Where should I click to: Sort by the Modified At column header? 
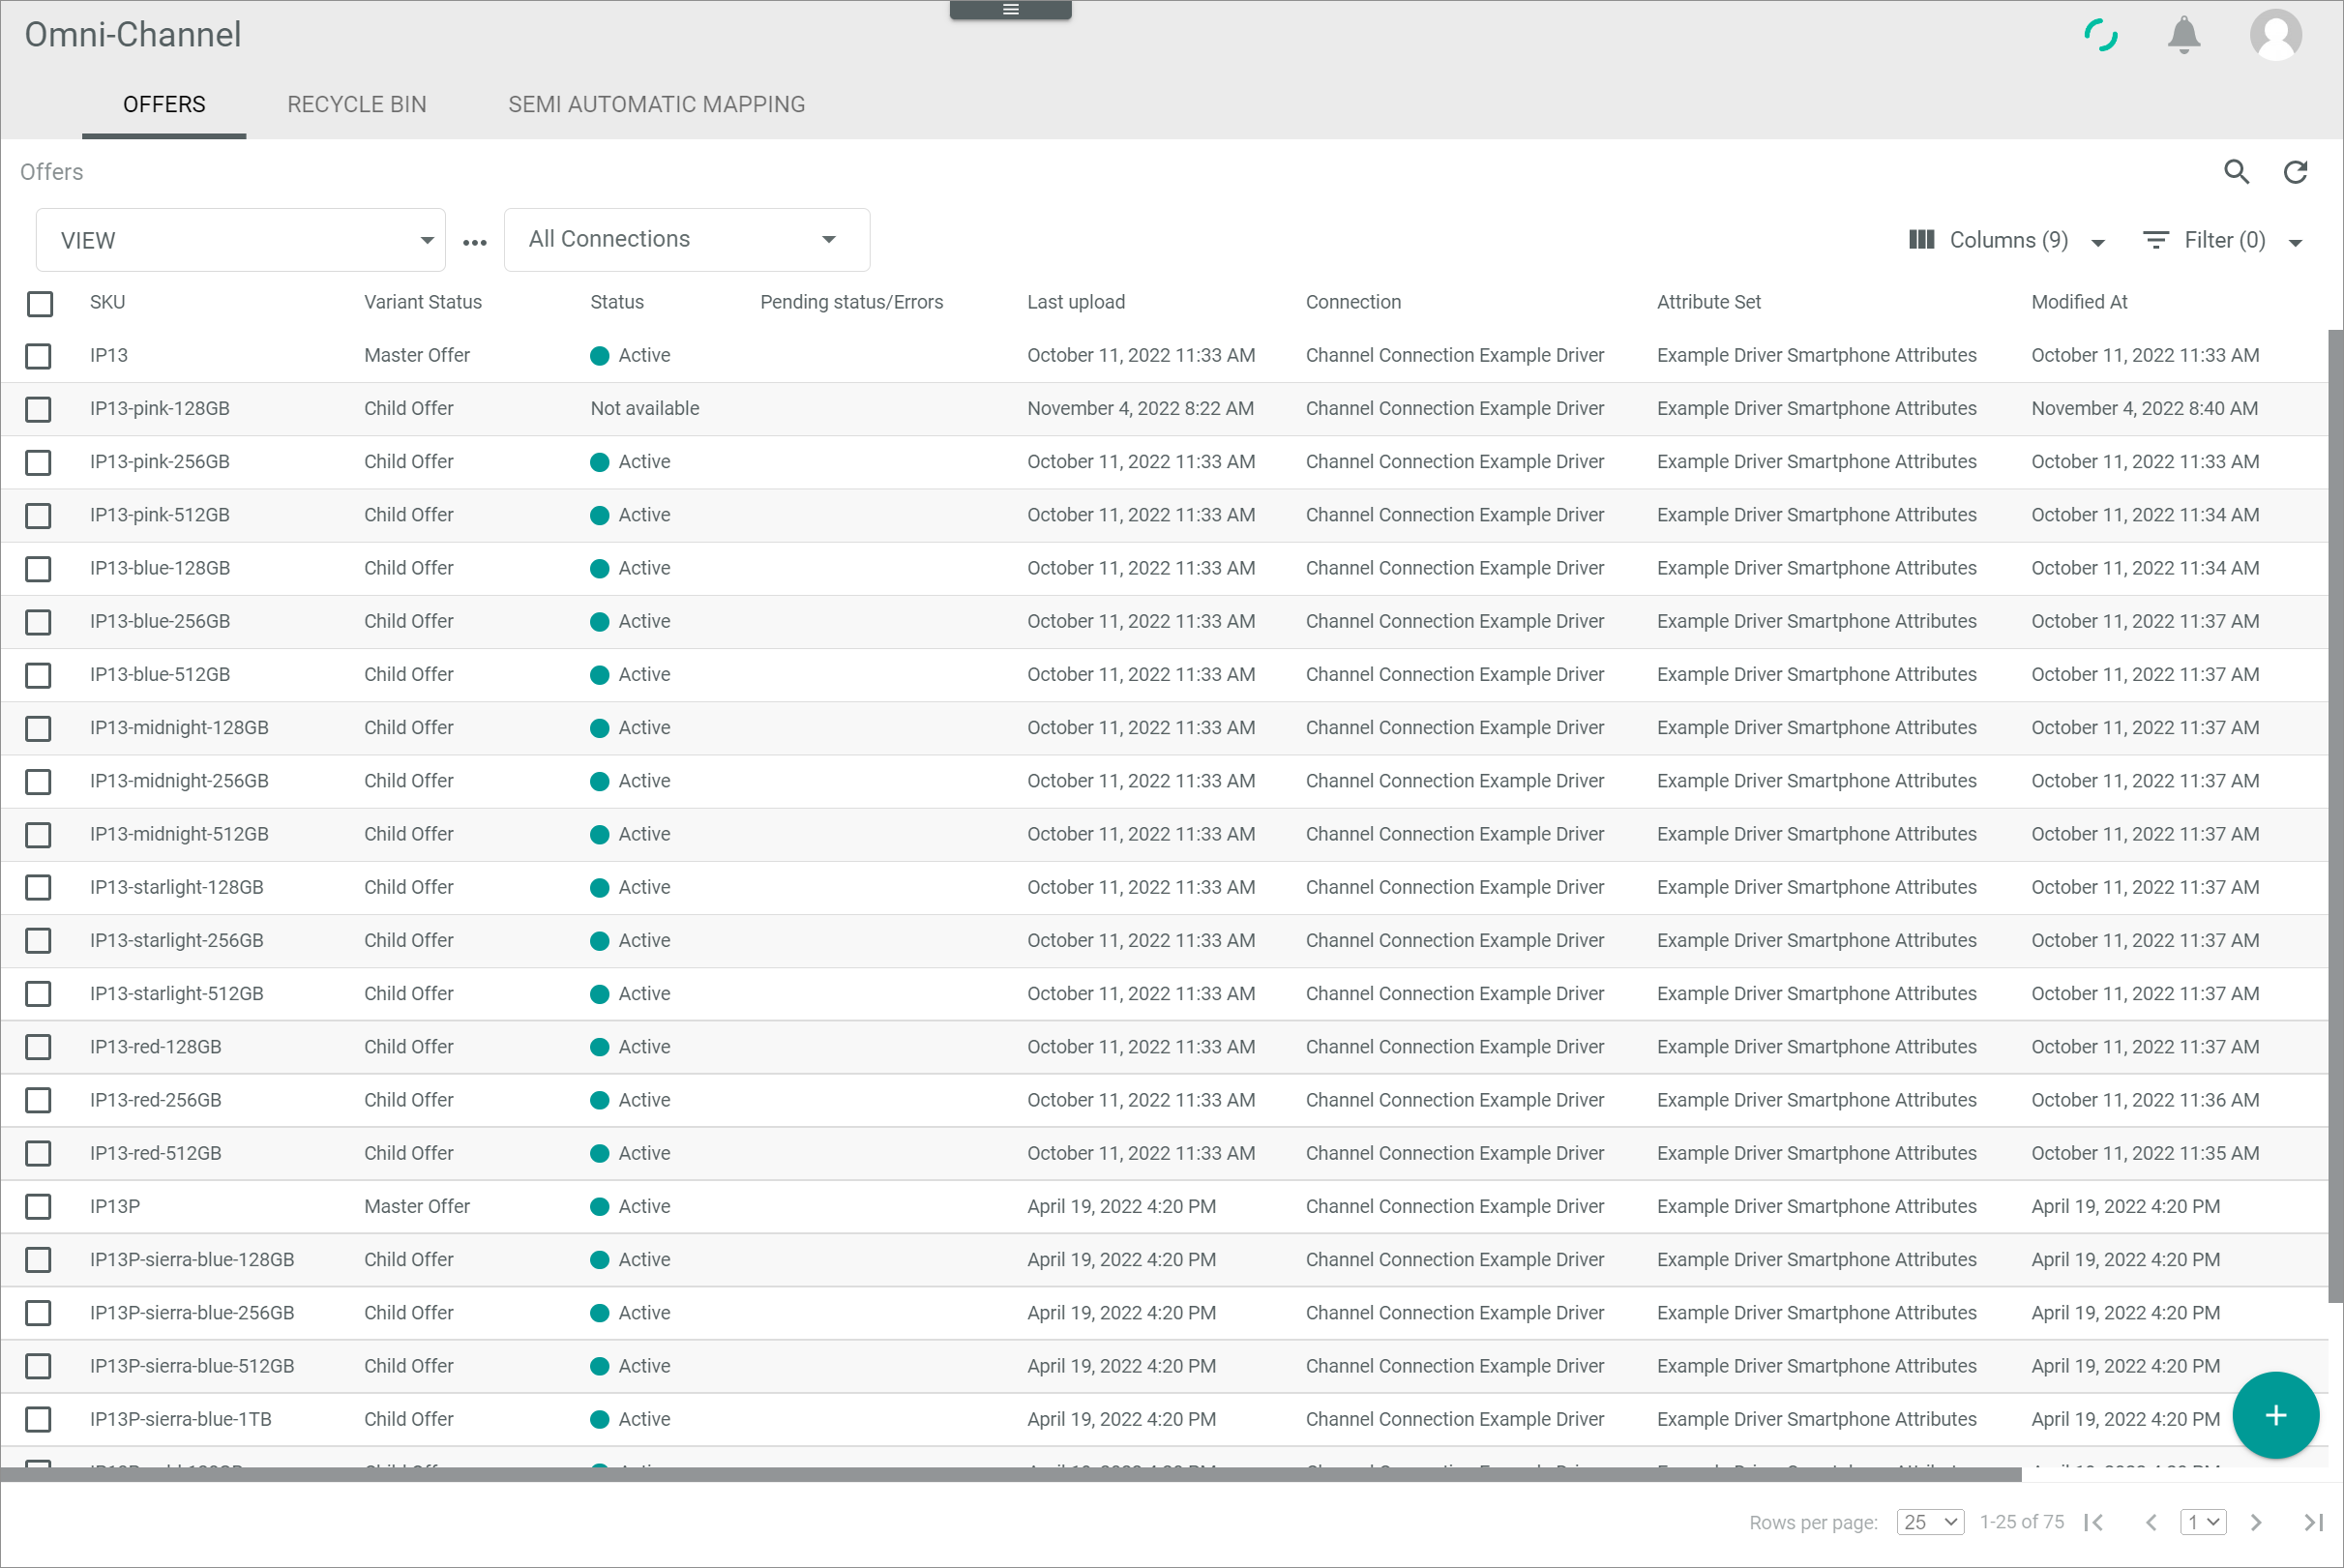click(x=2079, y=302)
